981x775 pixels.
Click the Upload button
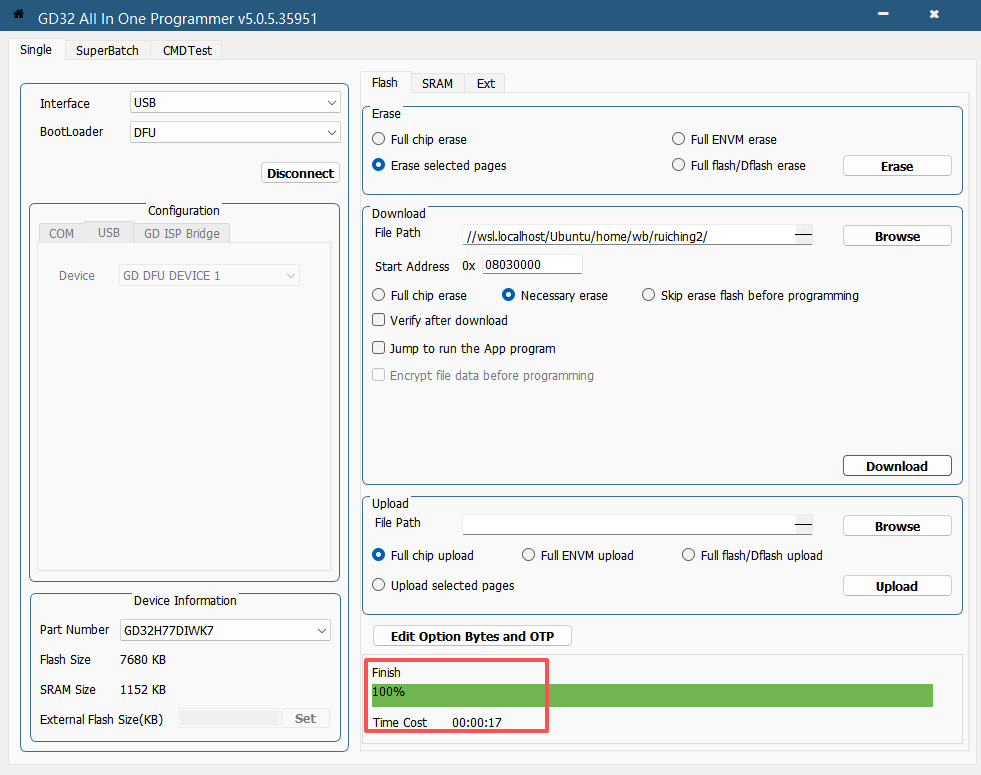click(897, 586)
